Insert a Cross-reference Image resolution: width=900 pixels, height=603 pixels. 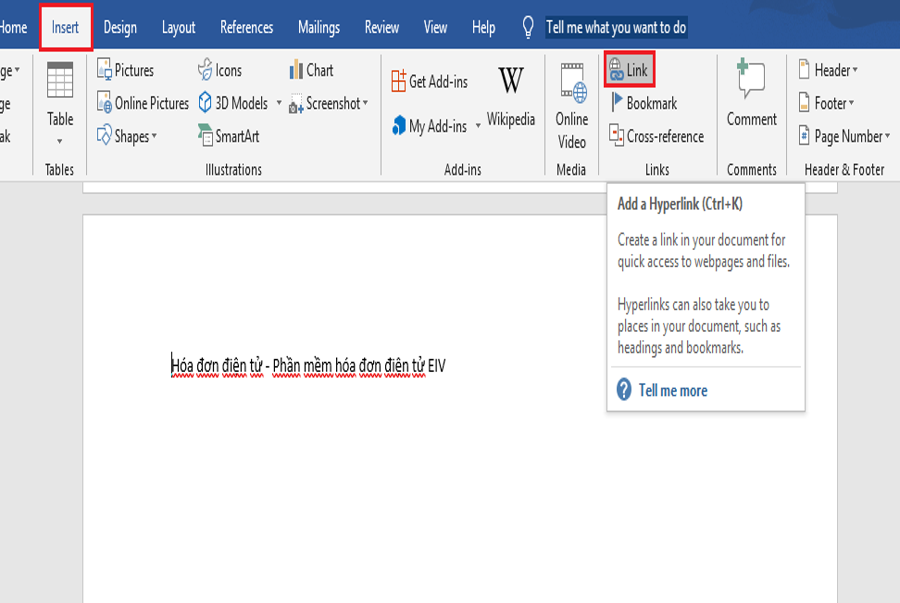[x=657, y=136]
